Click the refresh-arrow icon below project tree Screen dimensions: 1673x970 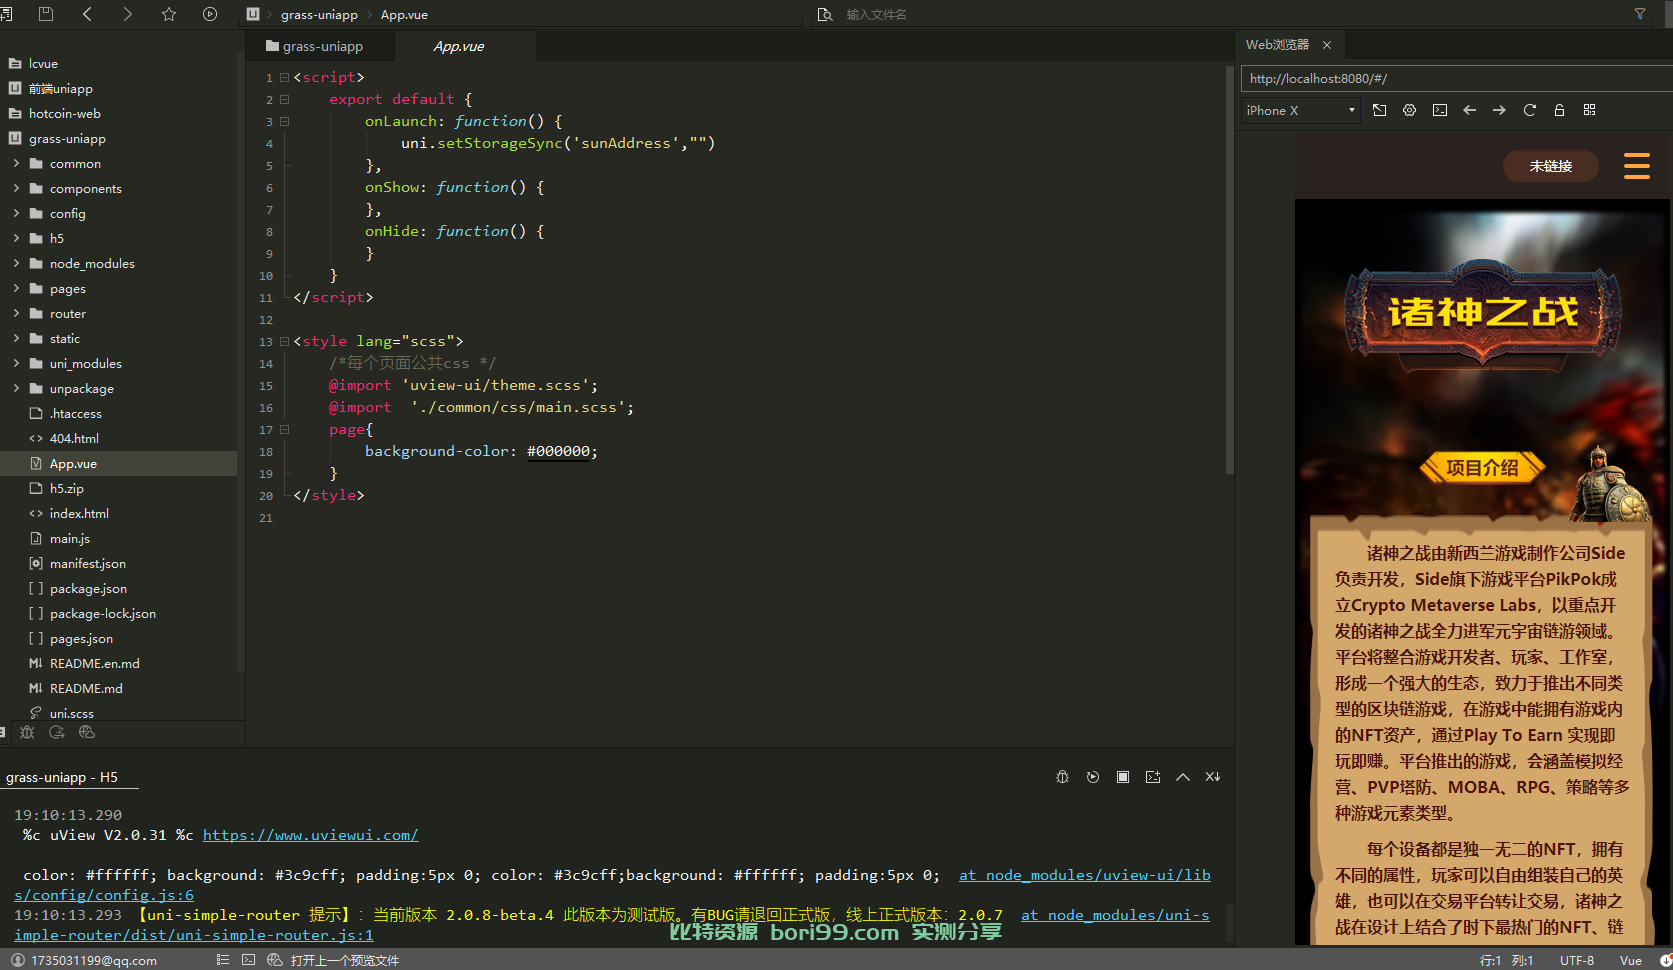click(x=57, y=732)
